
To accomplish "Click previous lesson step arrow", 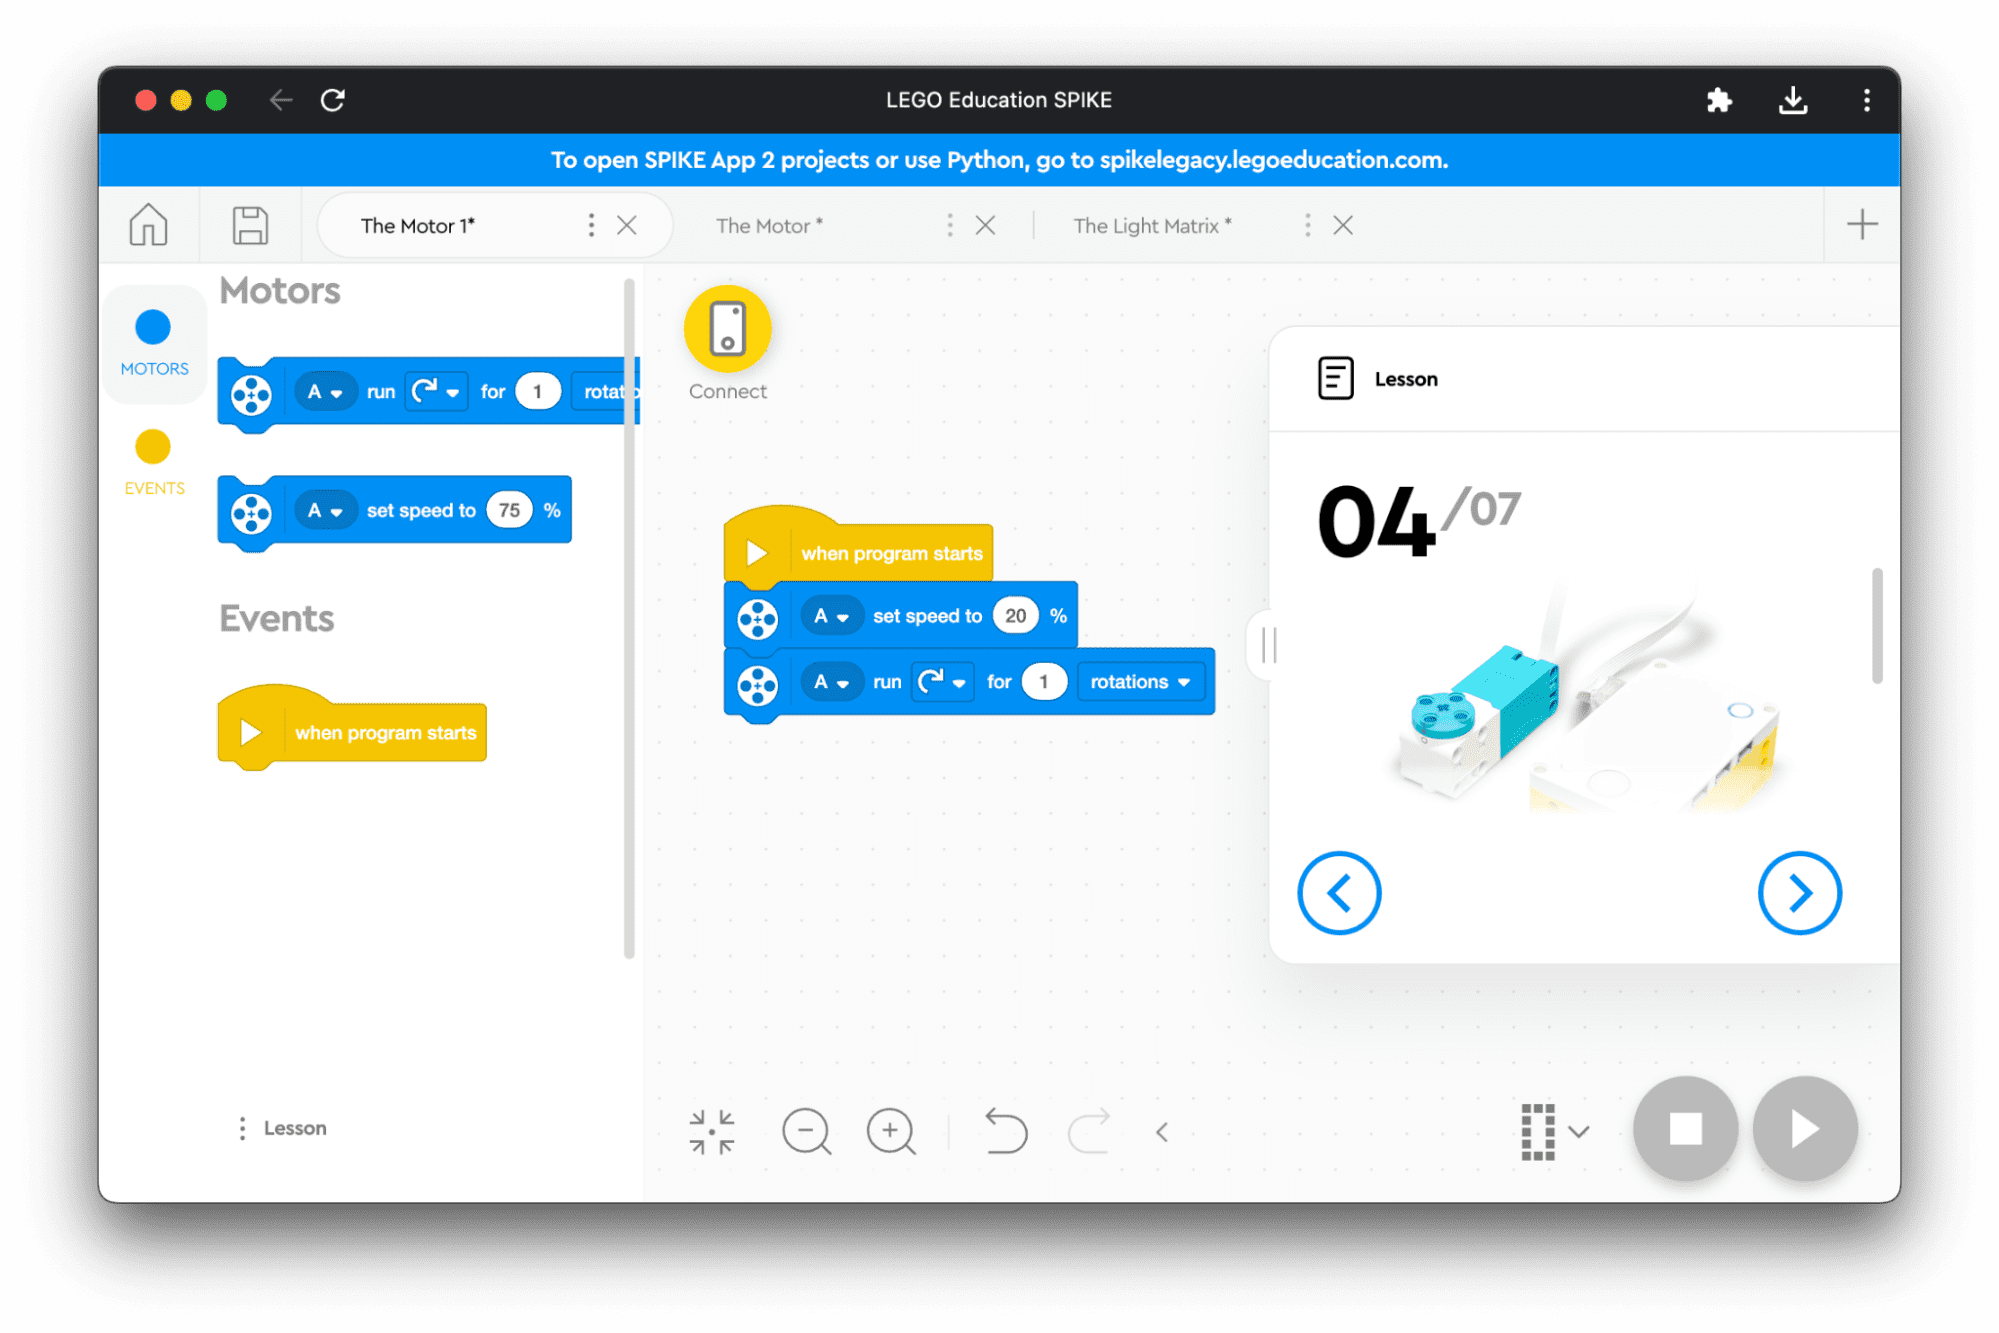I will [x=1339, y=893].
